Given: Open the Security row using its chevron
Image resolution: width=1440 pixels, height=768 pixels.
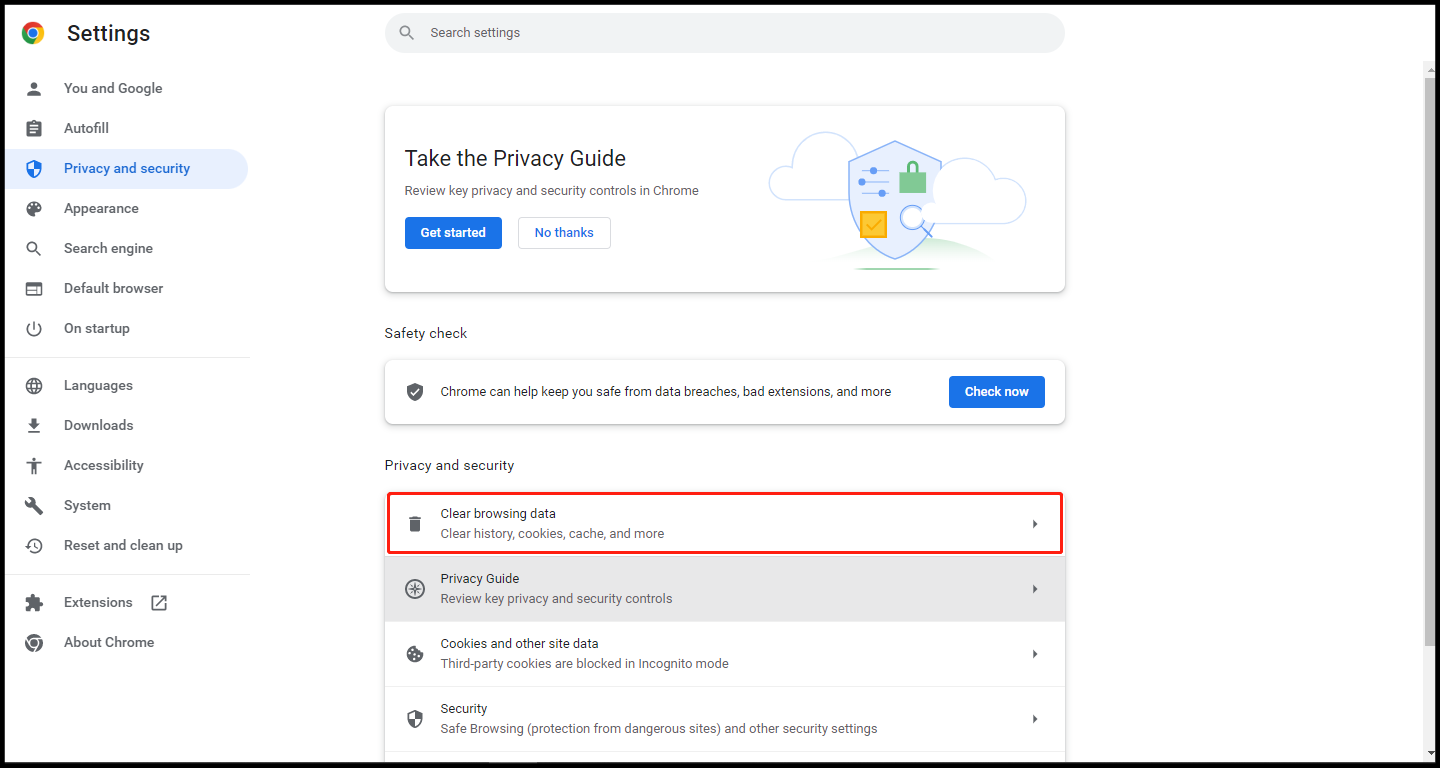Looking at the screenshot, I should (1035, 719).
